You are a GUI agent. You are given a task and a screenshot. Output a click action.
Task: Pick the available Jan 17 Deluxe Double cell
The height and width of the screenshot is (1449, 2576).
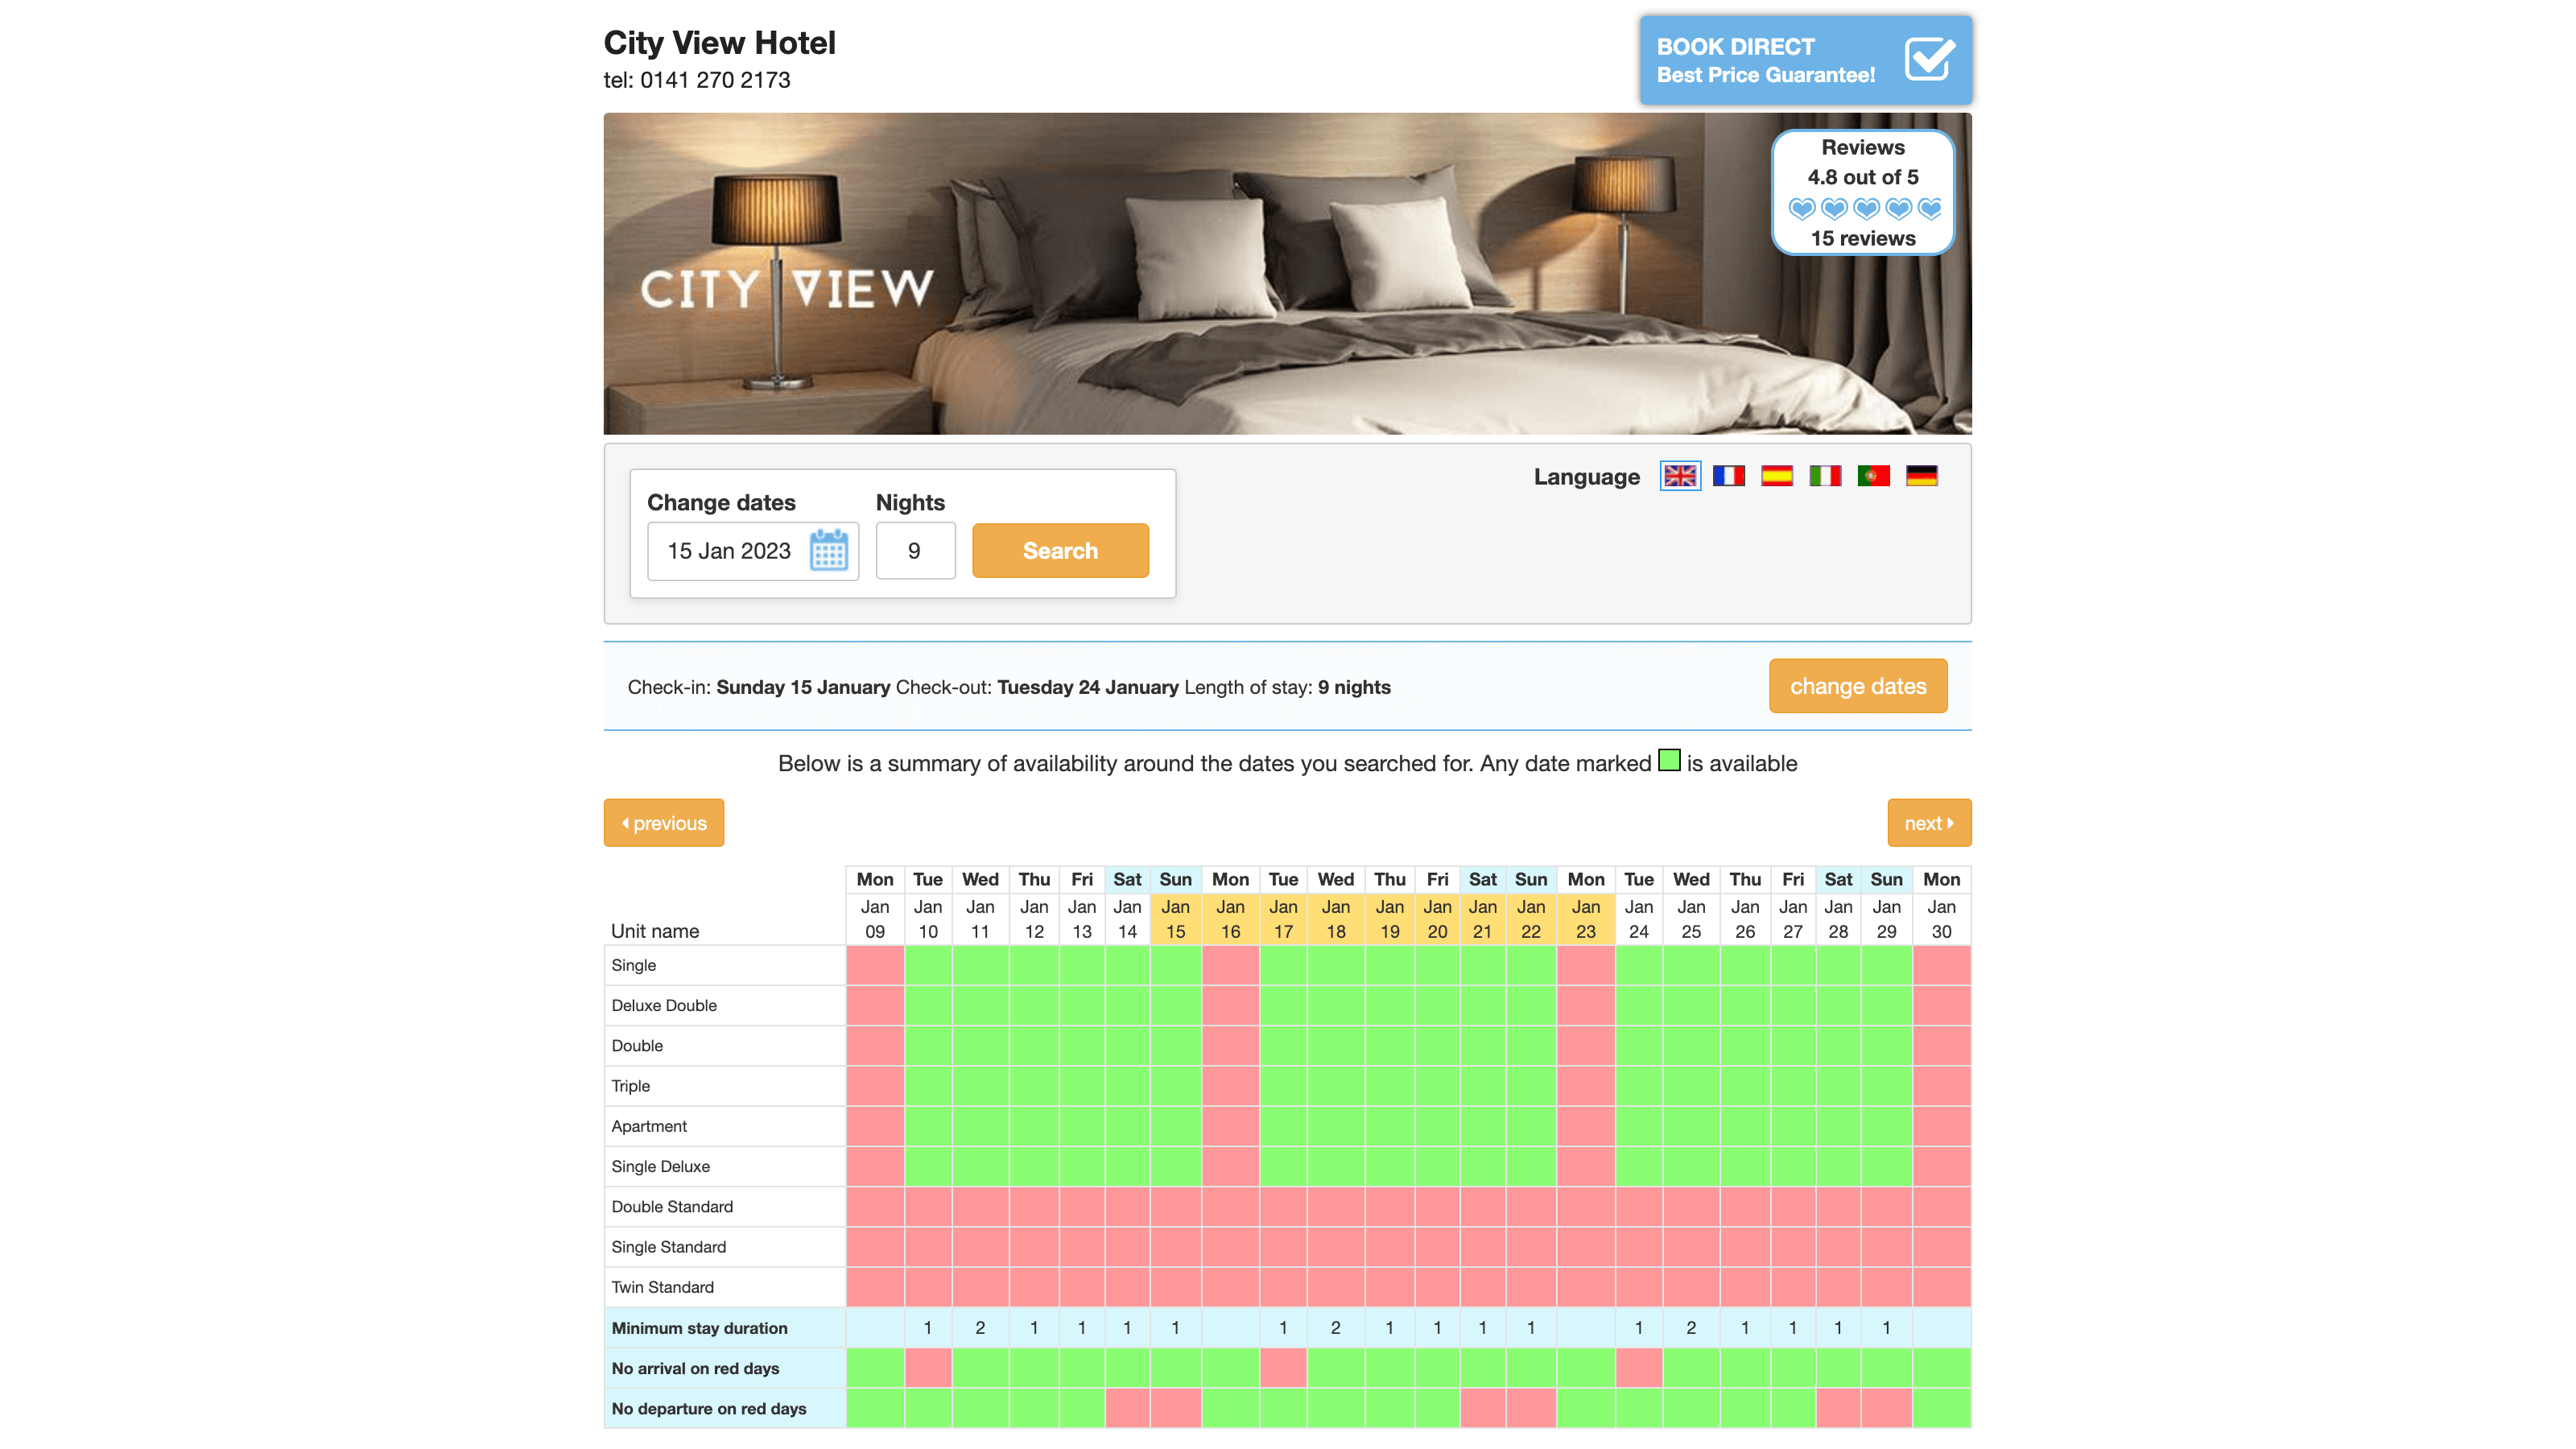(x=1283, y=1005)
